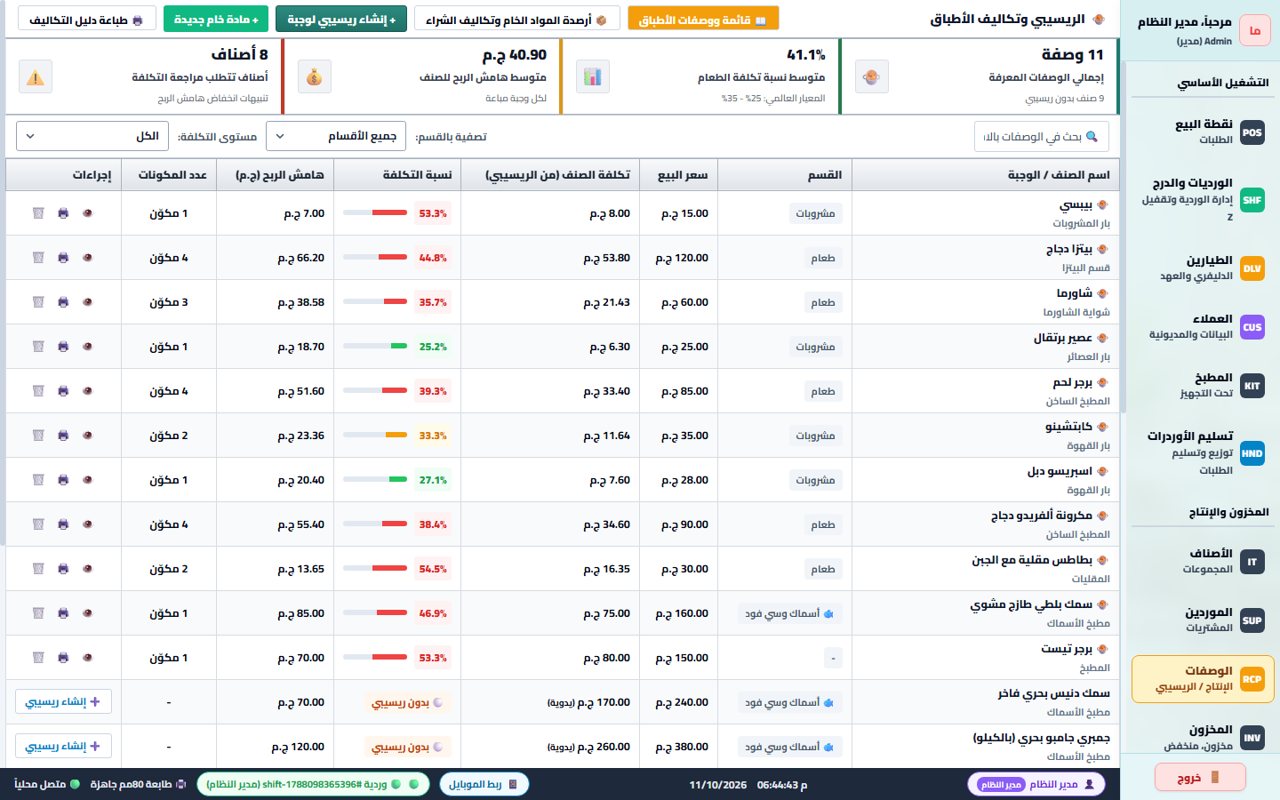1280x800 pixels.
Task: Open the جميع الأقسام section filter dropdown
Action: 336,136
